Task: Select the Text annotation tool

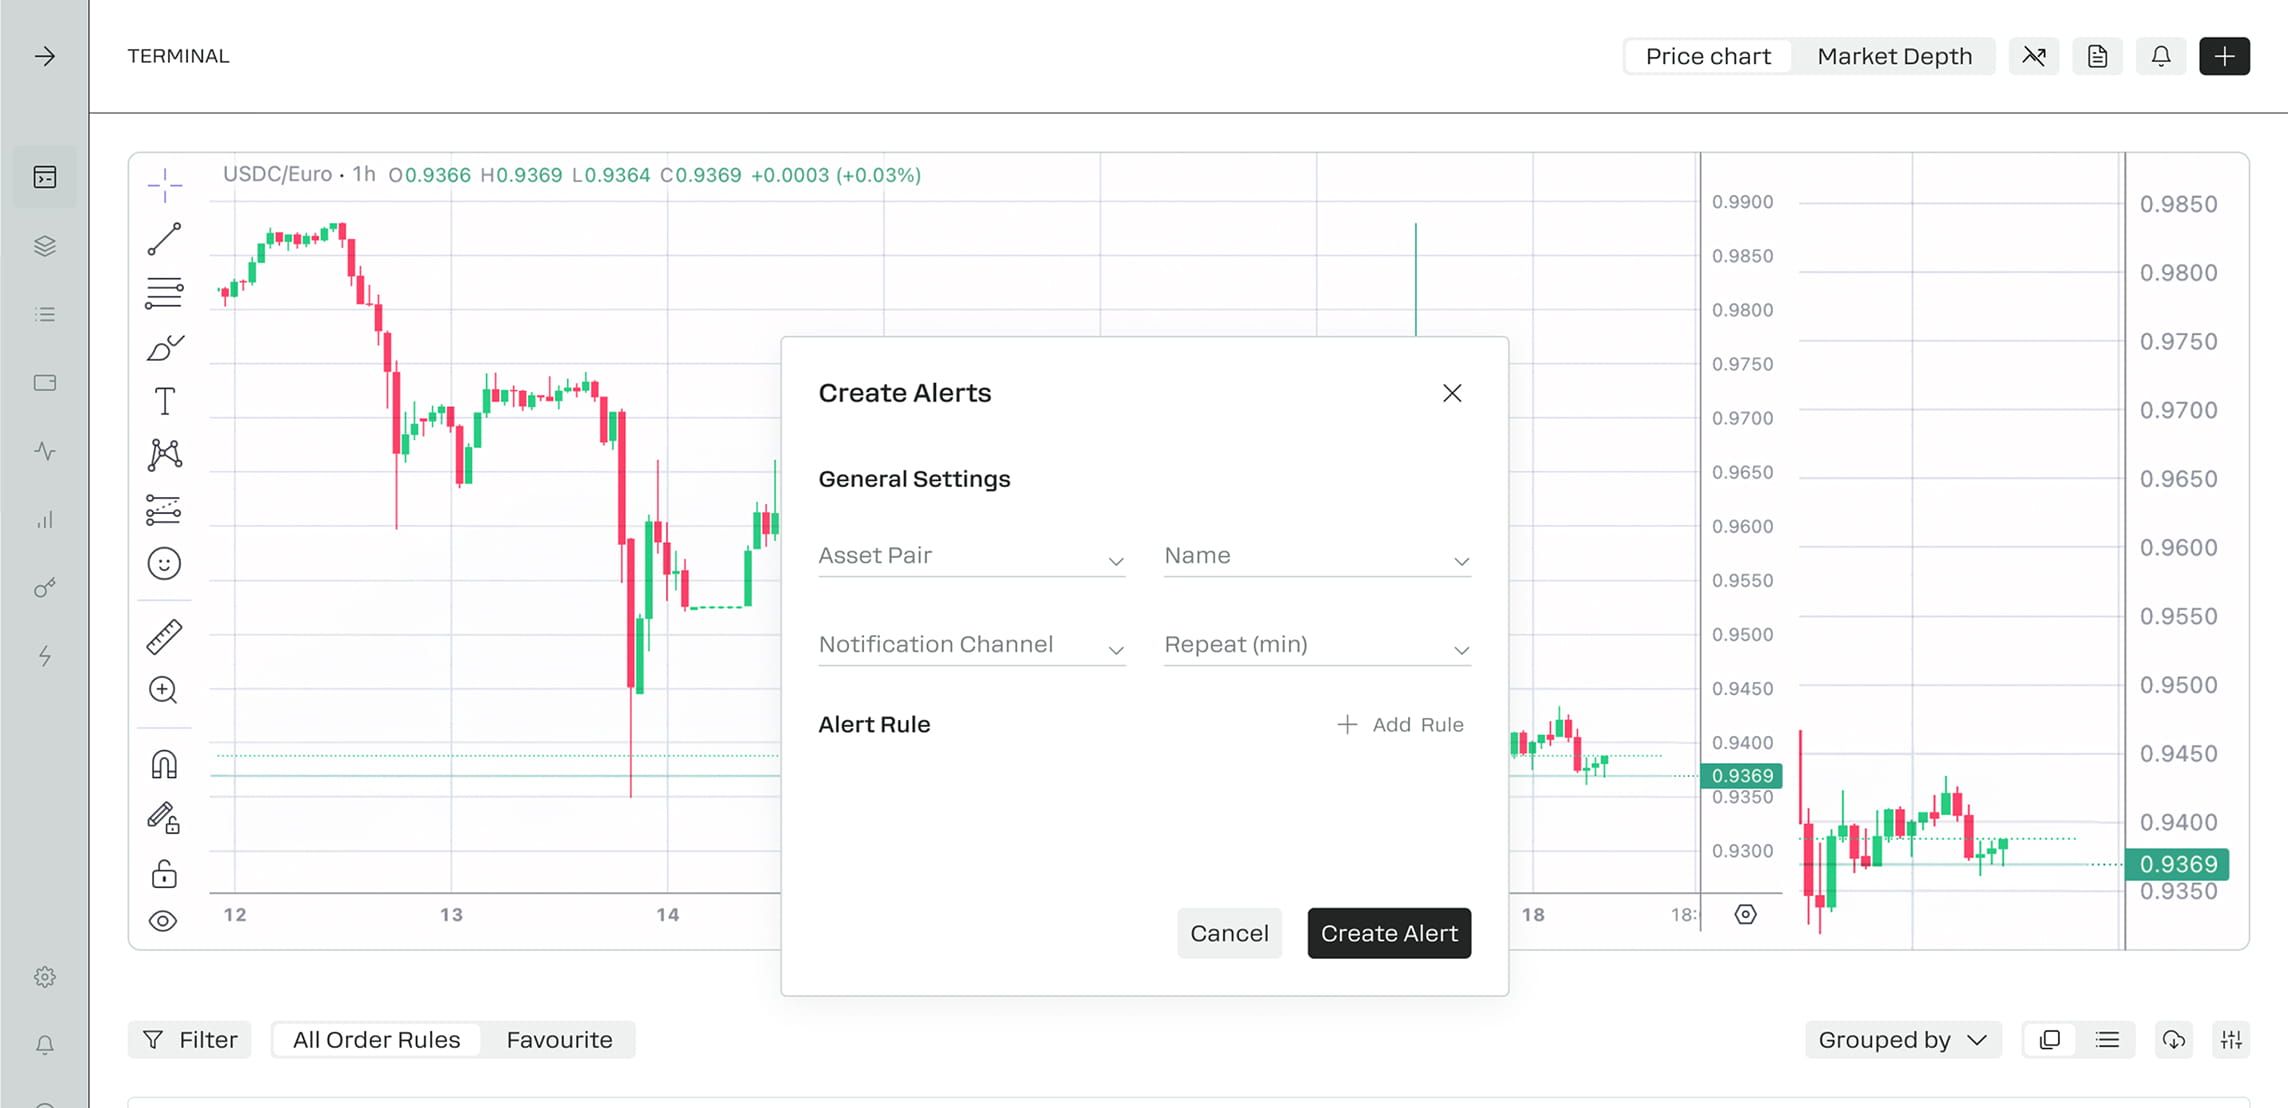Action: [x=164, y=402]
